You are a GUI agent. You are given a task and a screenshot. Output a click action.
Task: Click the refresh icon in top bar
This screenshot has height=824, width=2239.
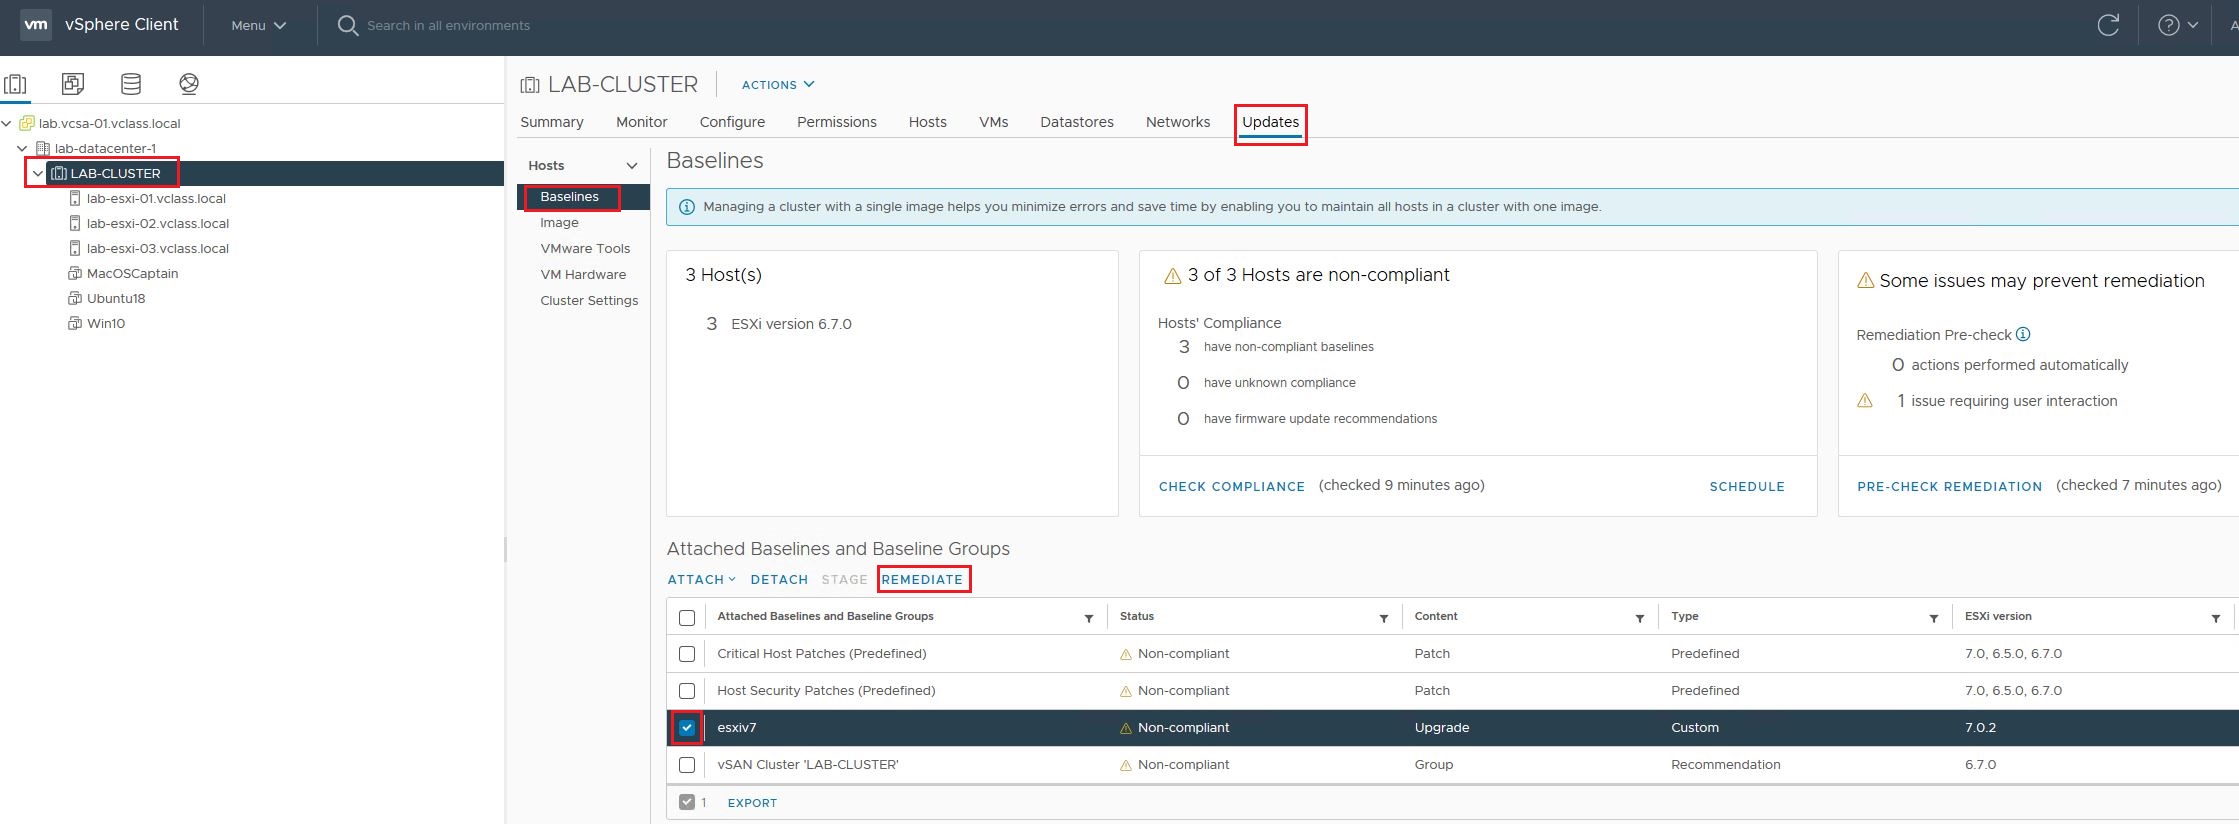2108,26
